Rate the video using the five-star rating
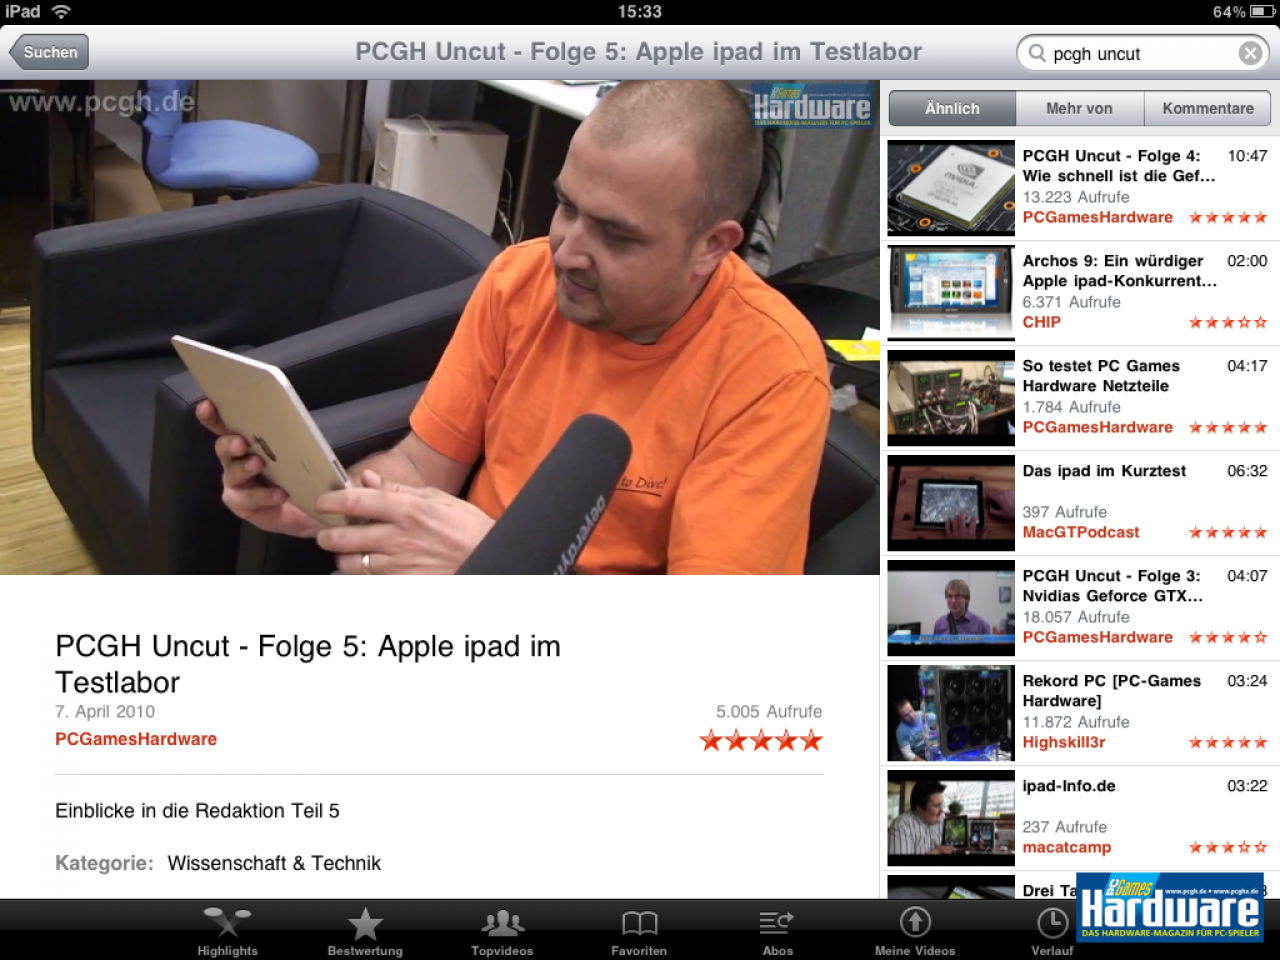1280x960 pixels. pyautogui.click(x=761, y=741)
